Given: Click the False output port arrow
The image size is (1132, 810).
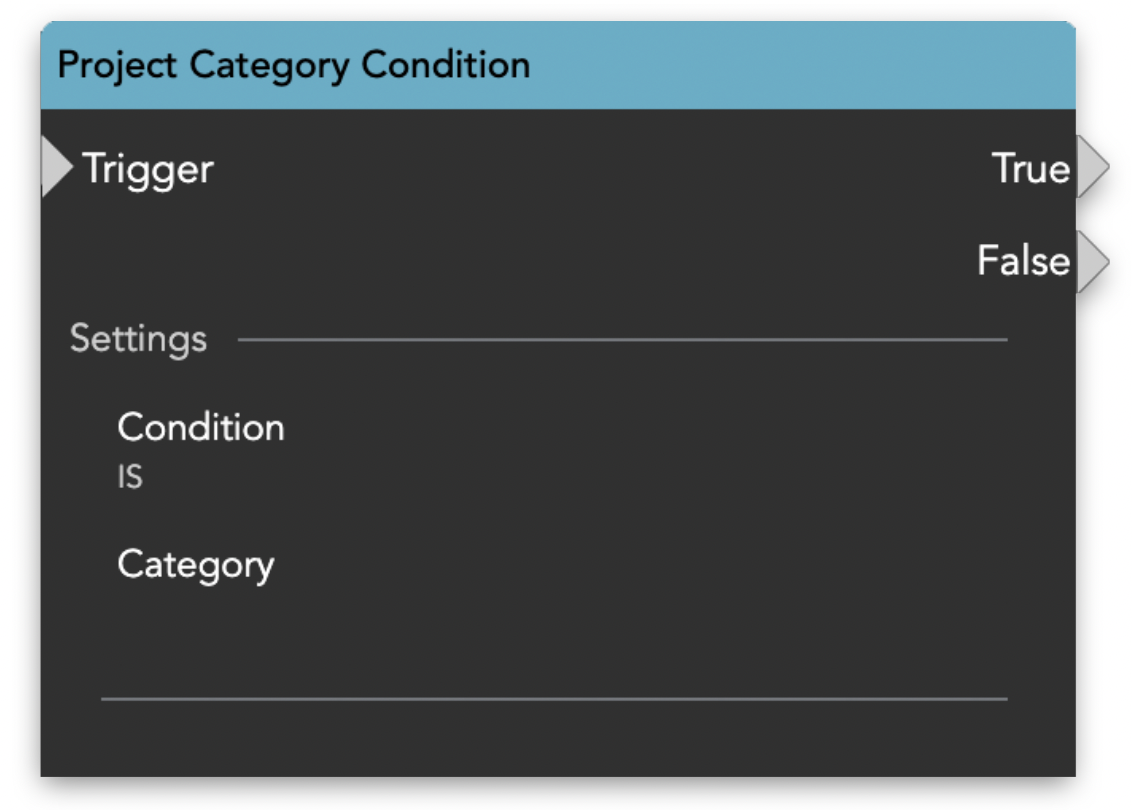Looking at the screenshot, I should pyautogui.click(x=1092, y=263).
